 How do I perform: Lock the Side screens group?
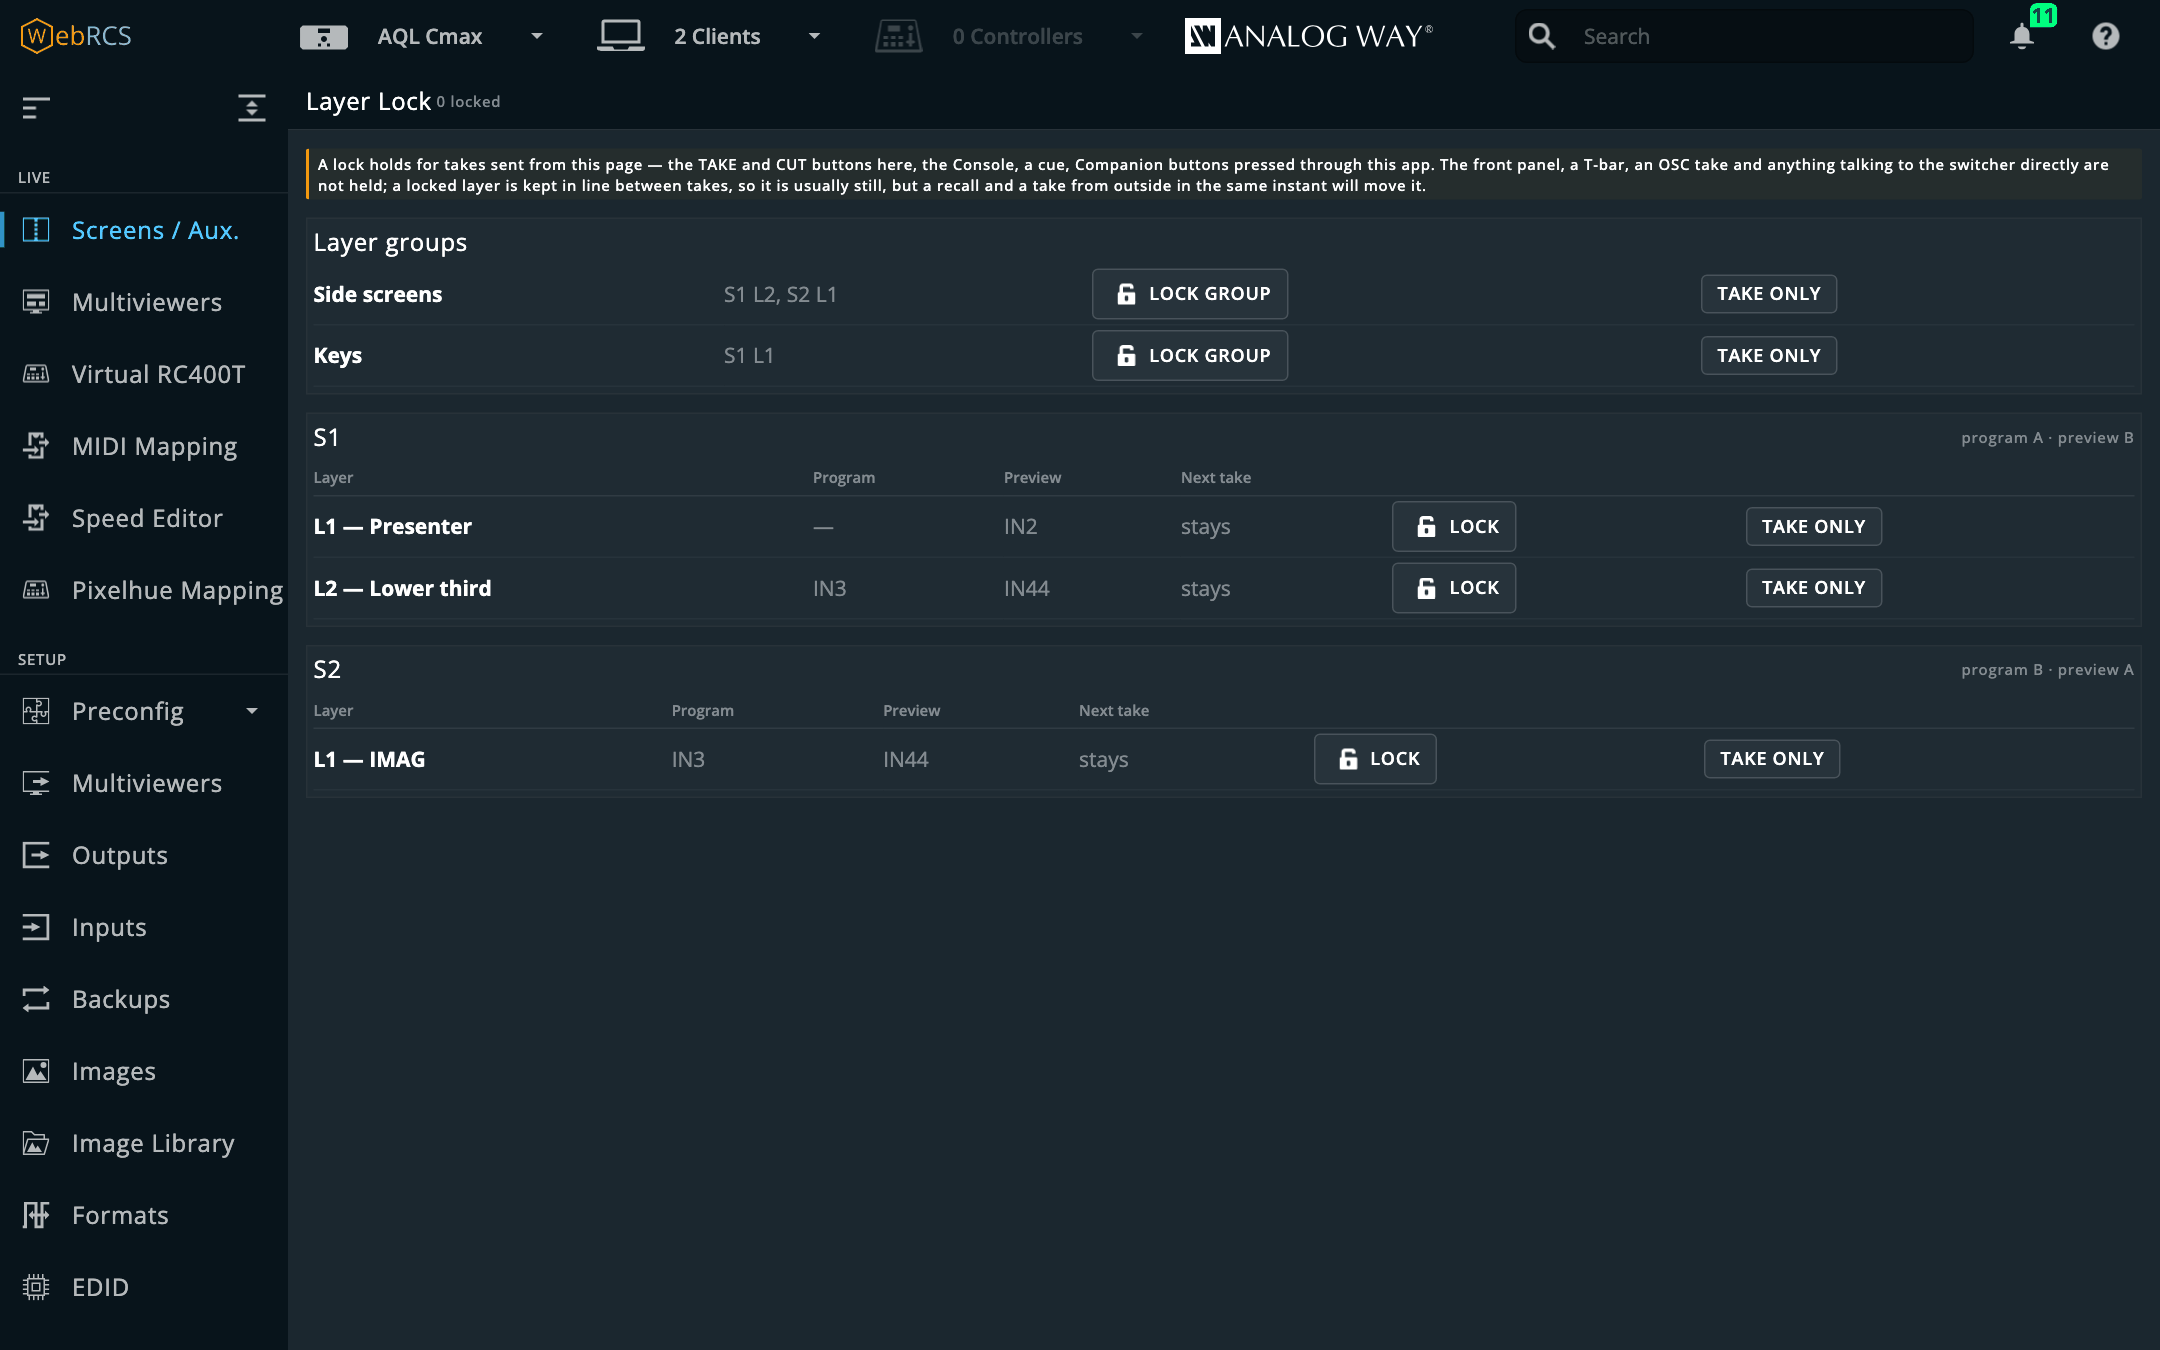click(x=1189, y=294)
